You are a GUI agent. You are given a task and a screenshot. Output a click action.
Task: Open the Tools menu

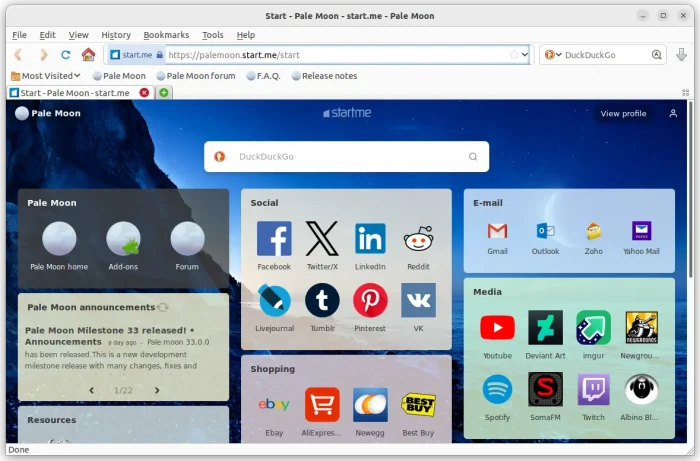click(213, 35)
